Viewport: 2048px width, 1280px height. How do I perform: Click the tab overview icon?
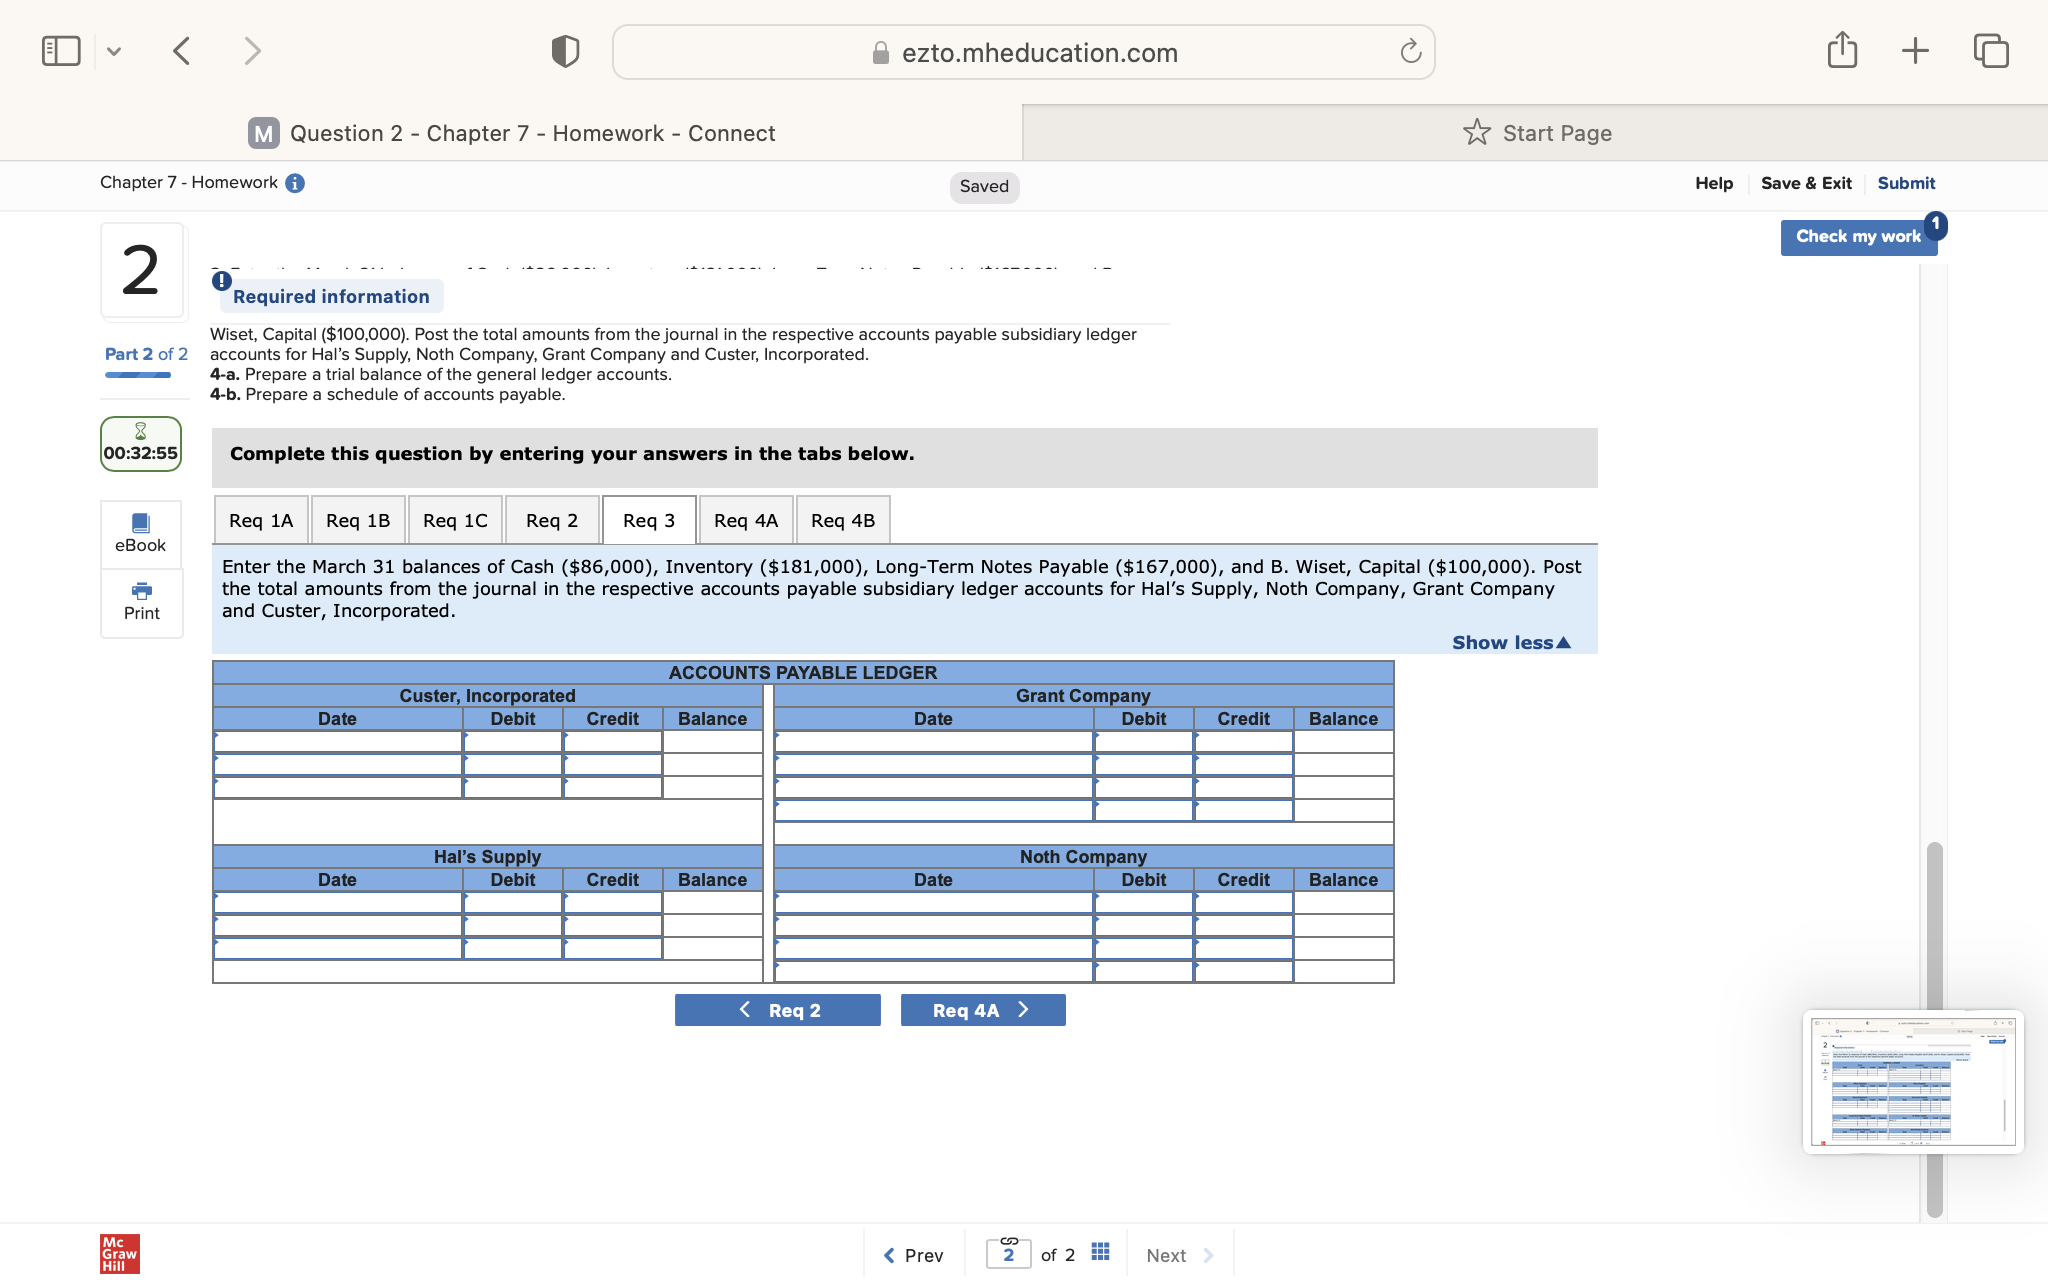(1991, 49)
